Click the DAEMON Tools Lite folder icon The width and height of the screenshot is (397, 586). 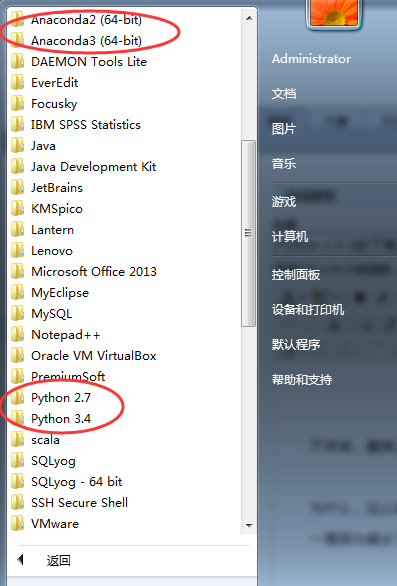coord(17,61)
